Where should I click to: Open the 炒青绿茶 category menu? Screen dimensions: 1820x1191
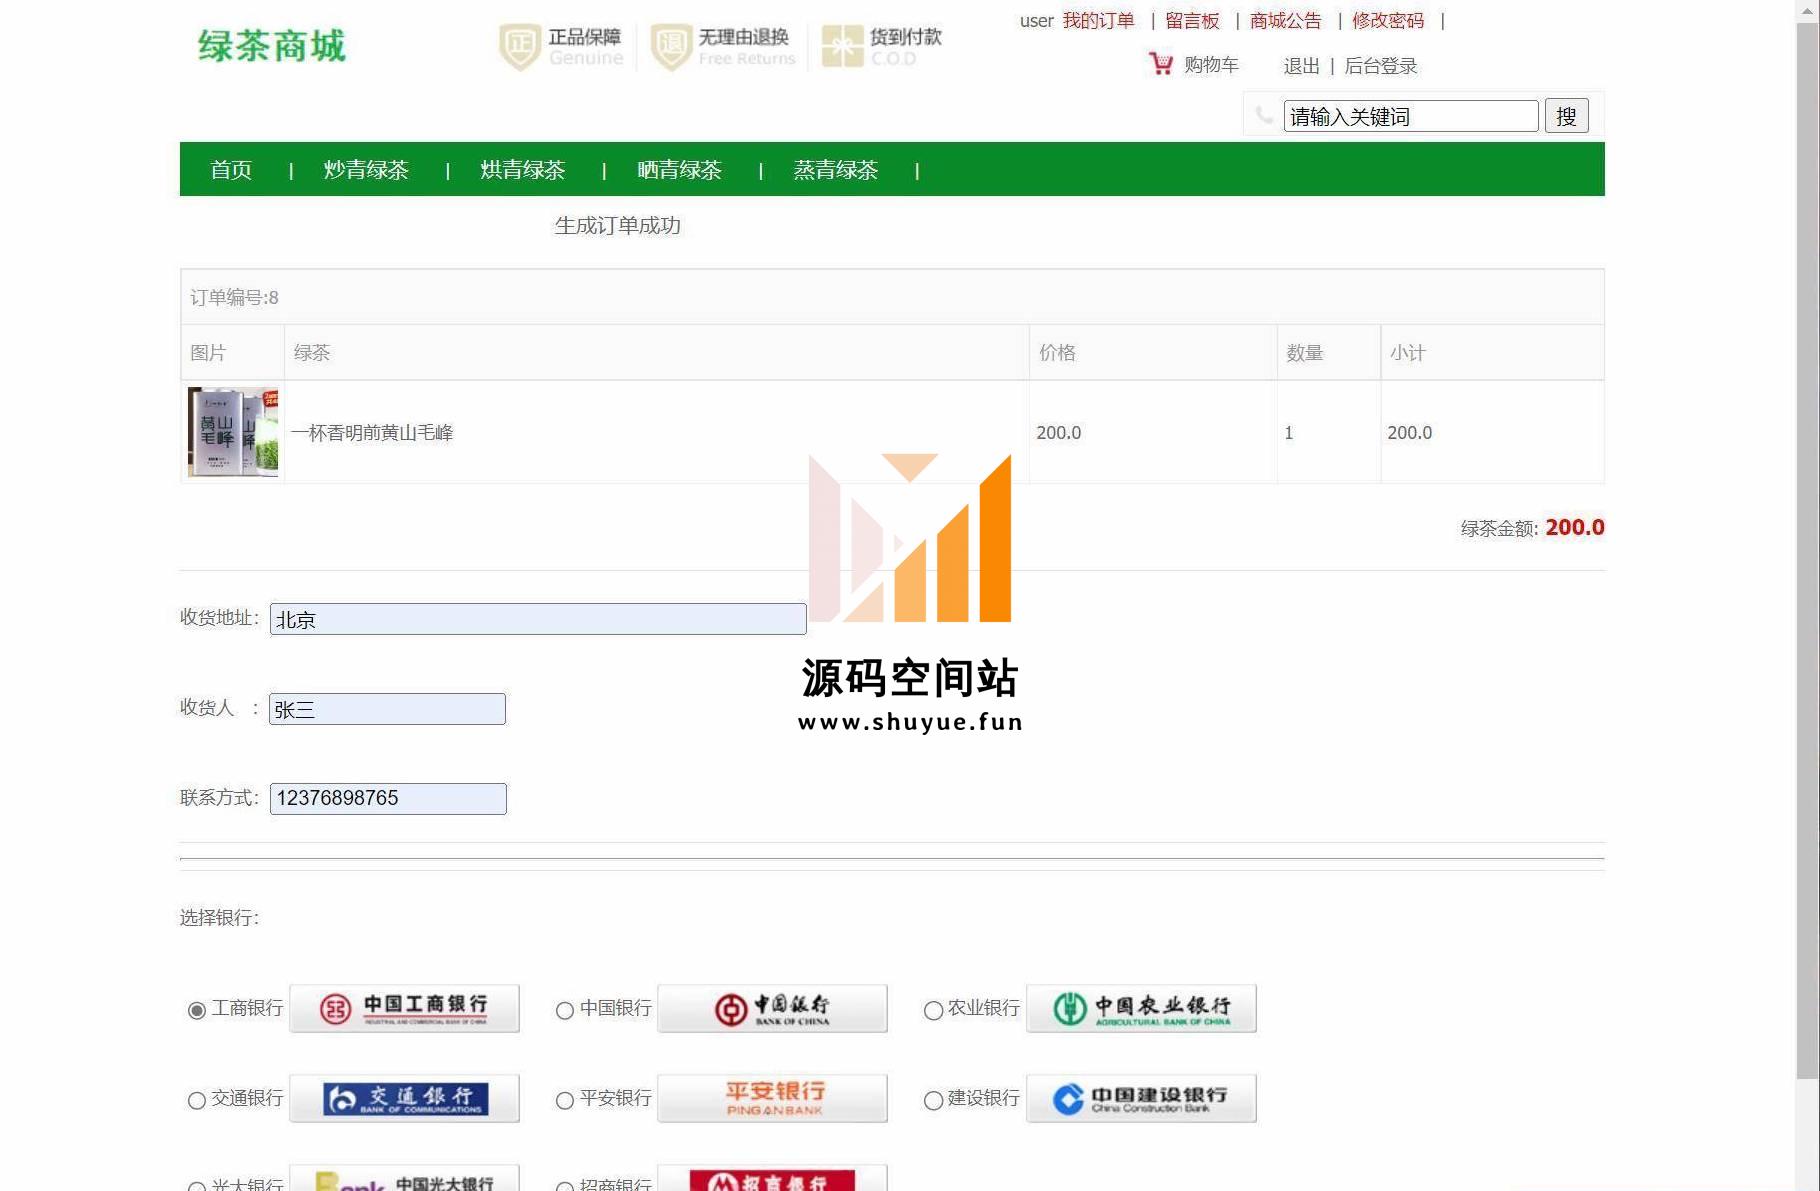[366, 170]
